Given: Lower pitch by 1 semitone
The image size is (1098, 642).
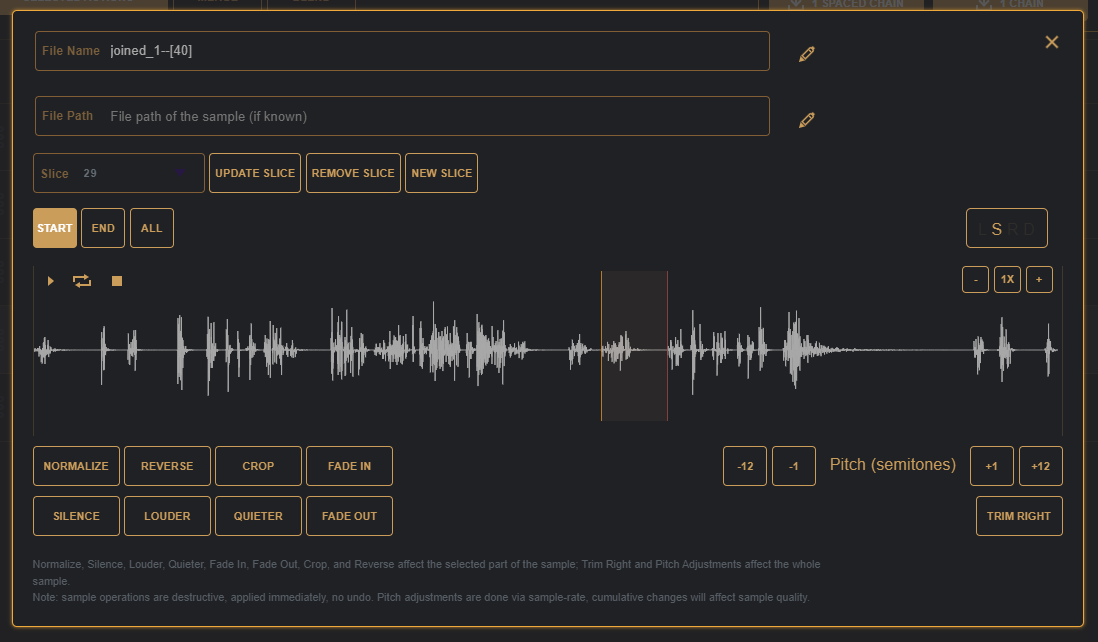Looking at the screenshot, I should tap(794, 466).
